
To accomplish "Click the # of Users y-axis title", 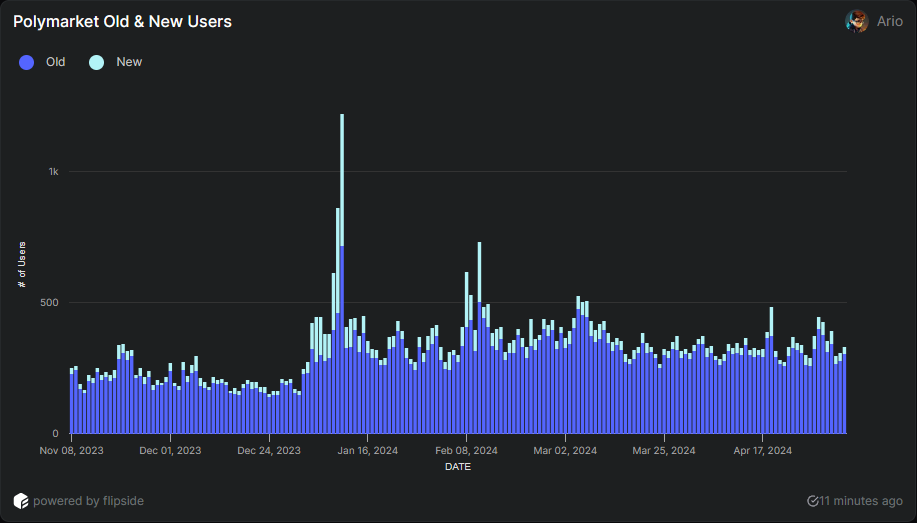I will point(22,264).
